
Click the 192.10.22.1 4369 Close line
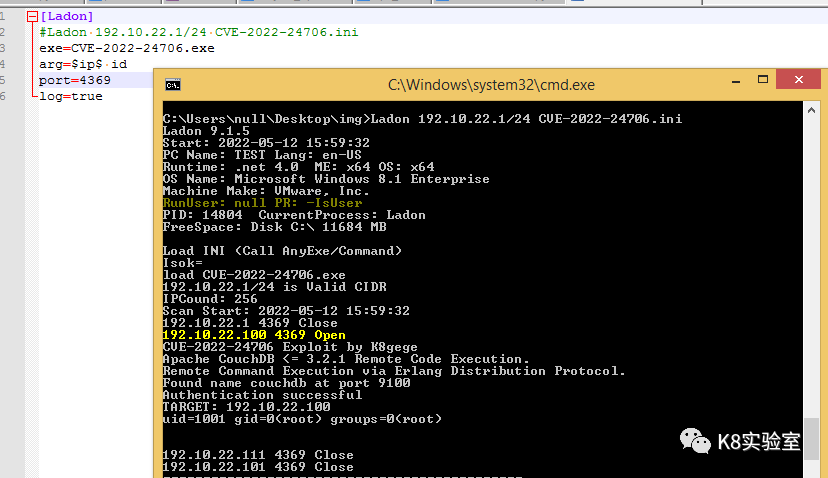coord(250,323)
